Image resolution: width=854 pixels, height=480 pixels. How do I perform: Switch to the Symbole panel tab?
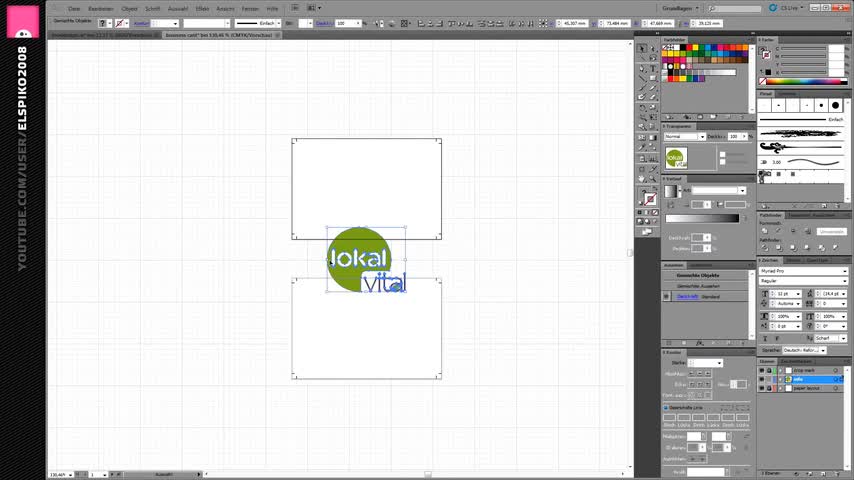(787, 94)
